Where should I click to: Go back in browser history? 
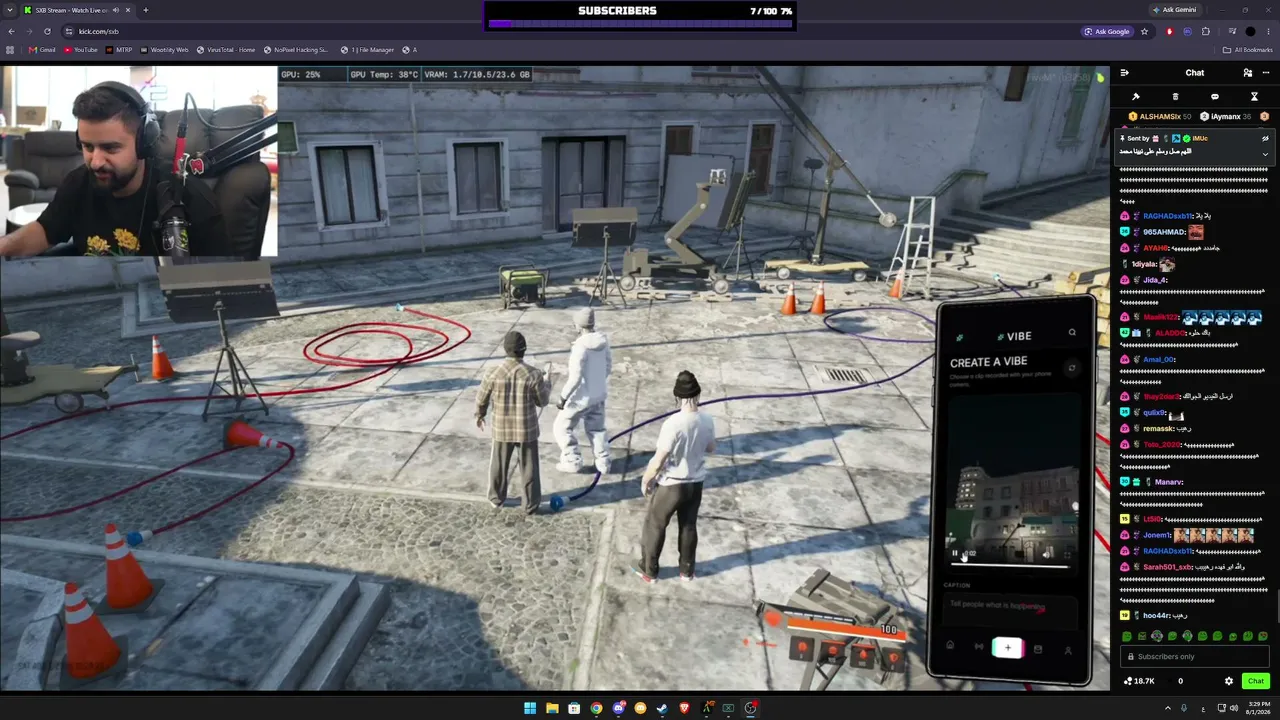(11, 31)
